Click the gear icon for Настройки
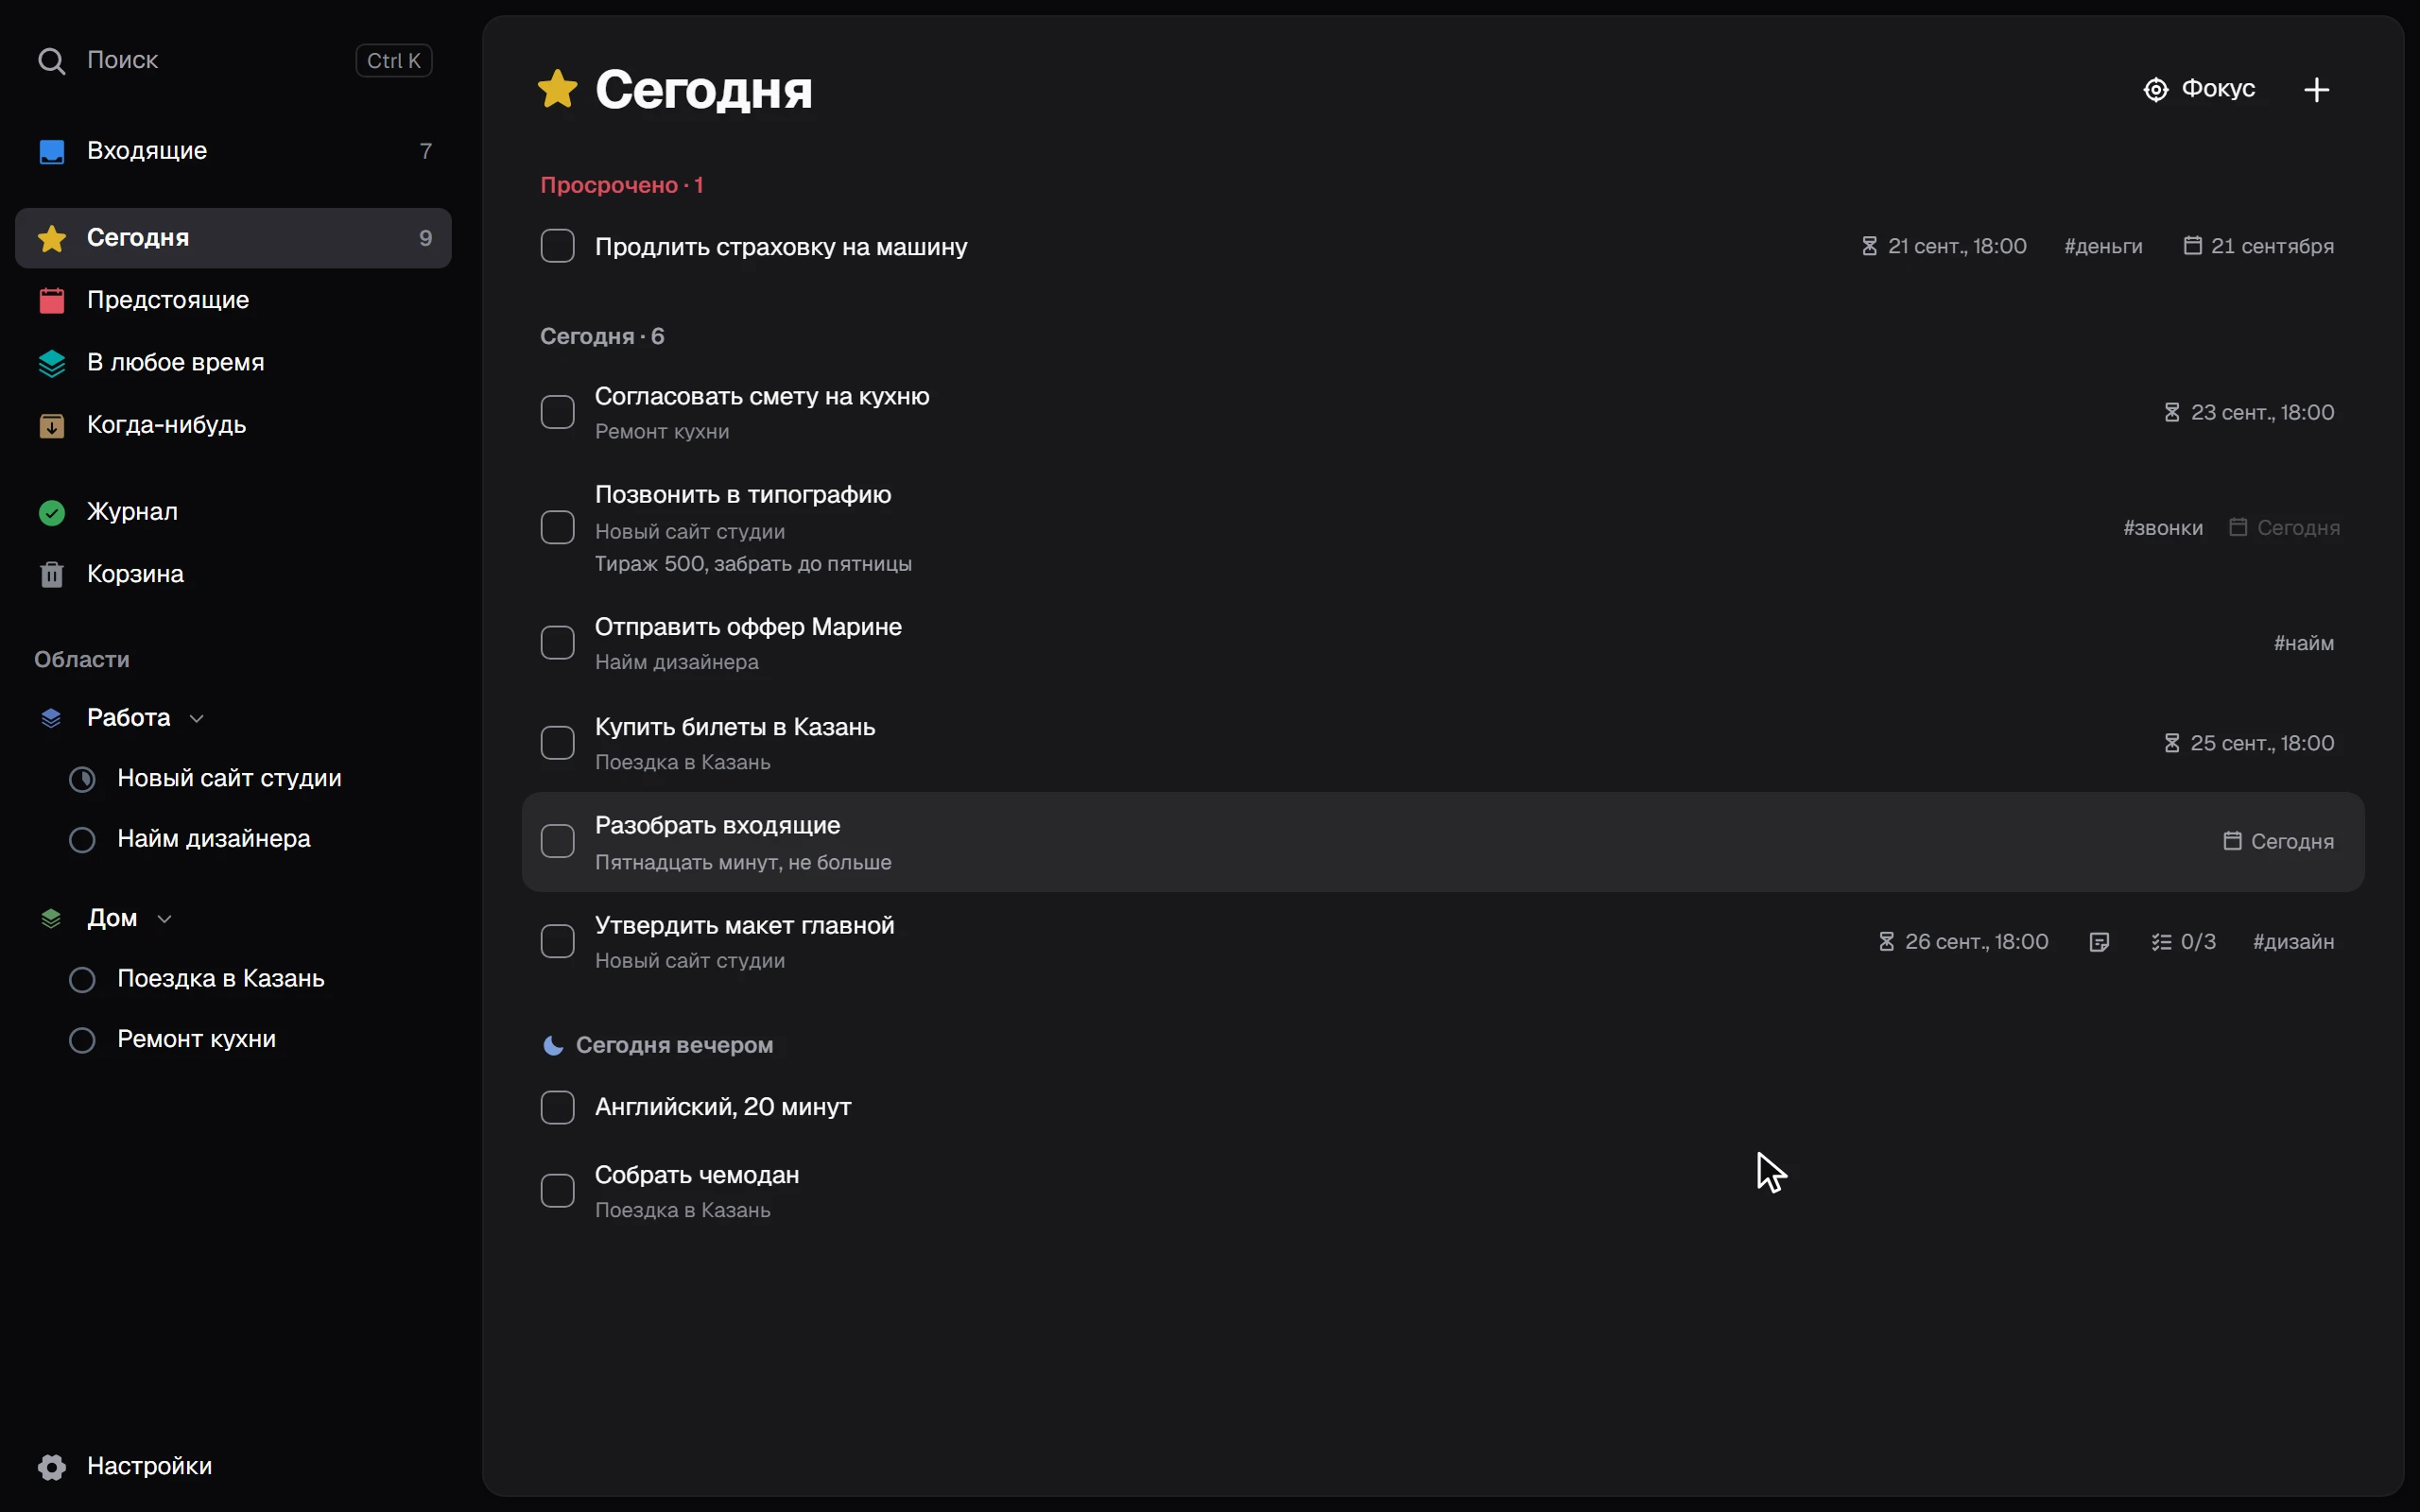2420x1512 pixels. [51, 1466]
